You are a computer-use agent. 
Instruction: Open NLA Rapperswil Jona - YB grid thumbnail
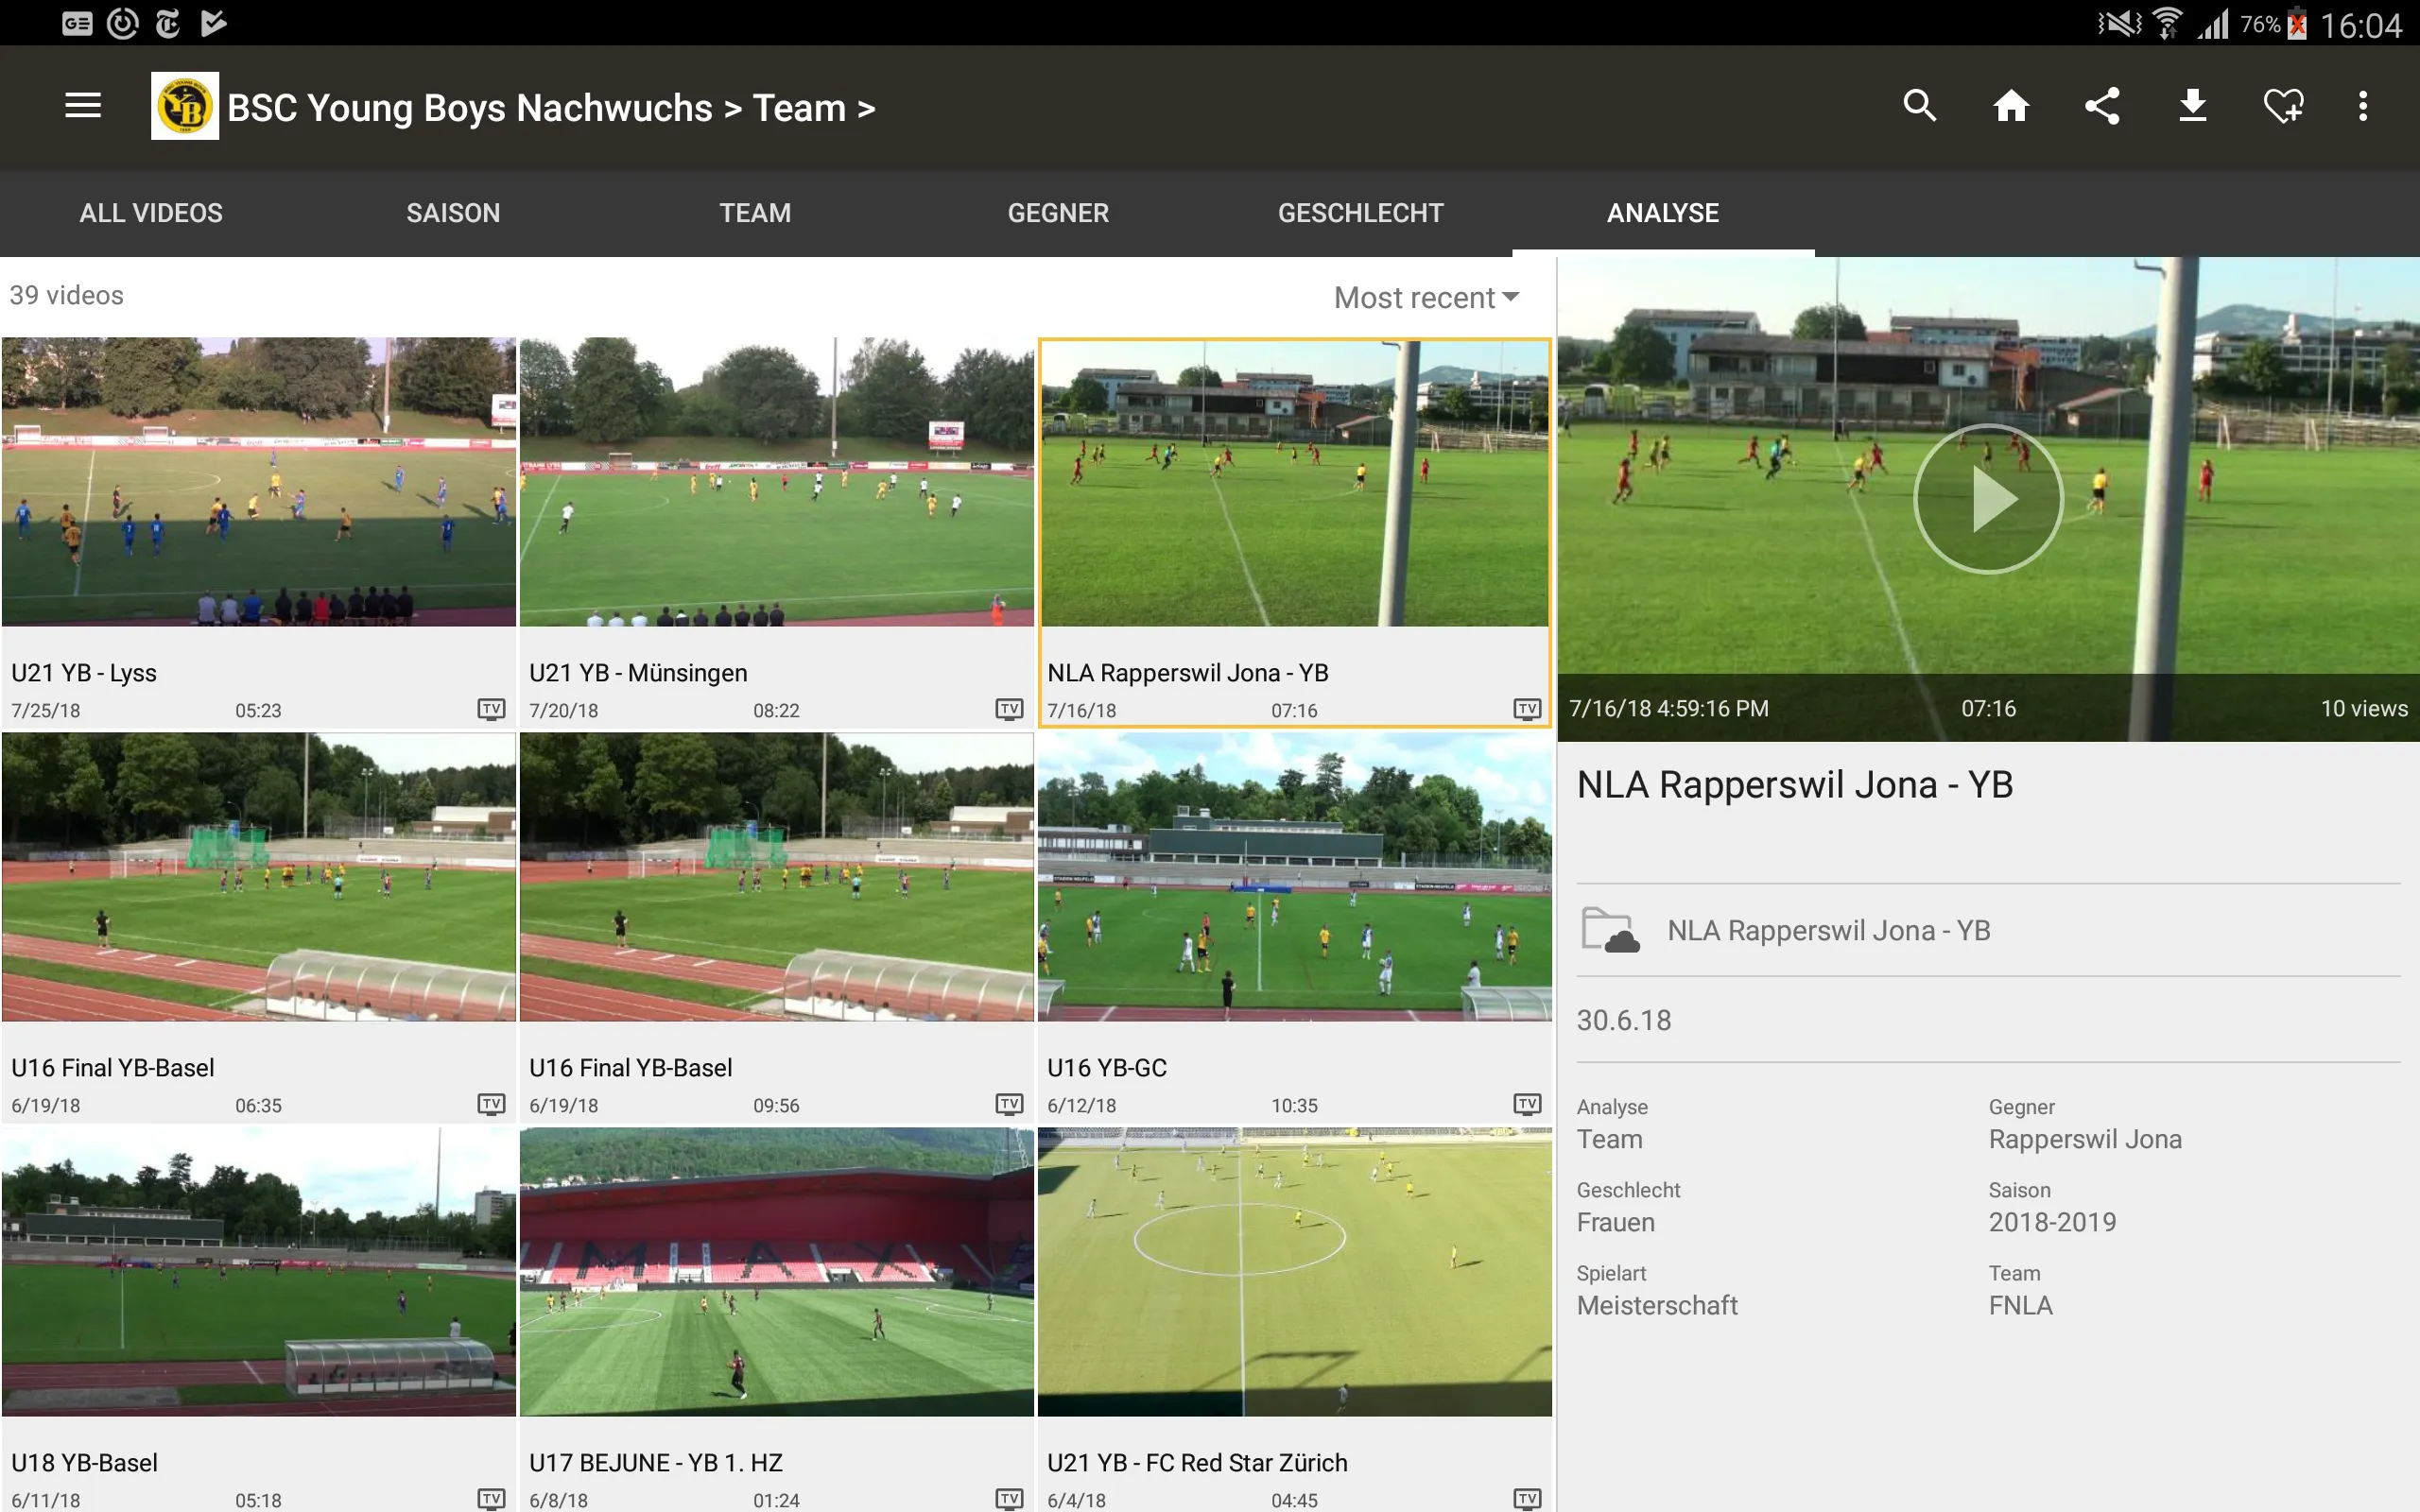[x=1295, y=484]
